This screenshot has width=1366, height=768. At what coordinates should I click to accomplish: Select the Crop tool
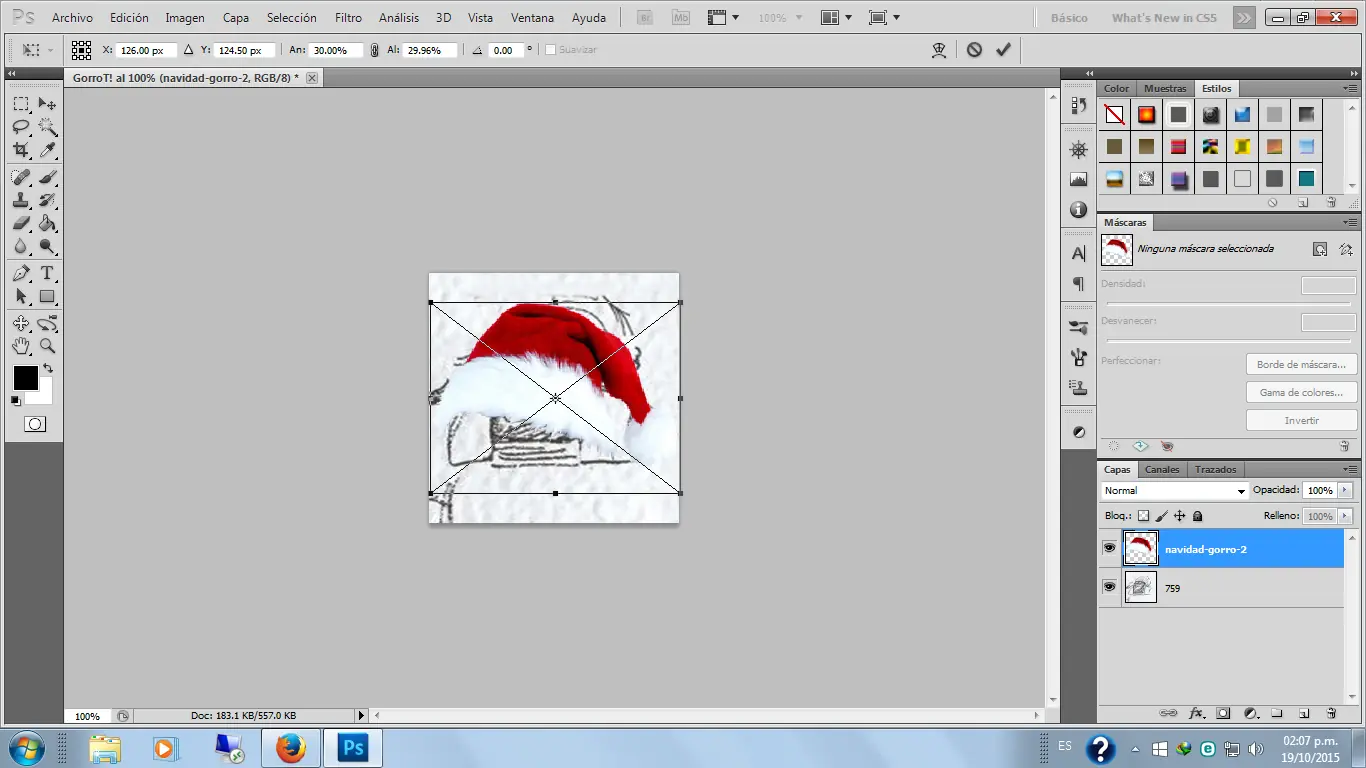20,150
